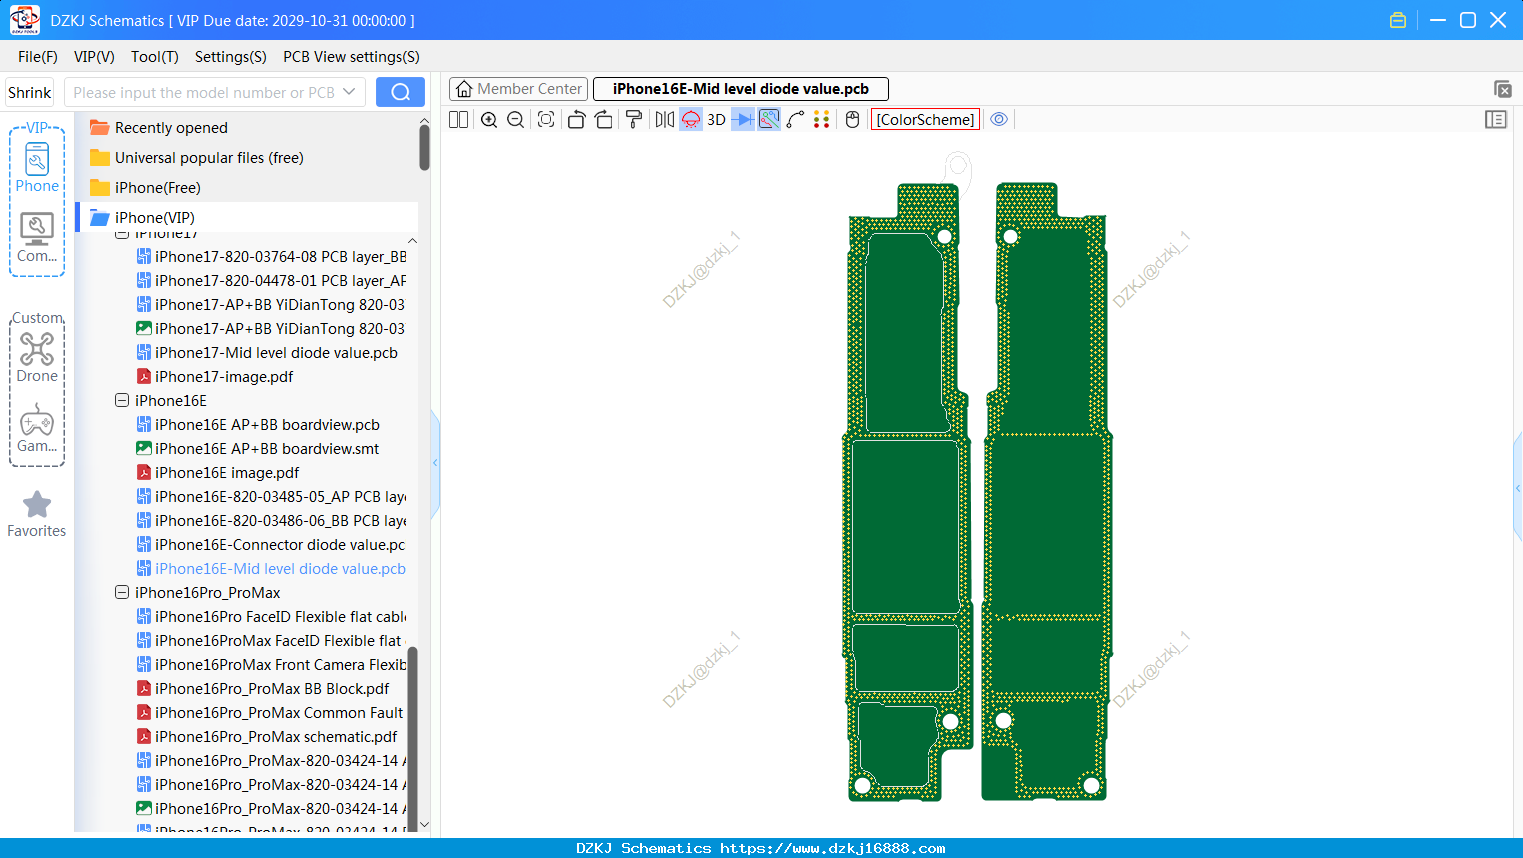Expand the right edge panel handle
This screenshot has height=858, width=1523.
(1518, 487)
